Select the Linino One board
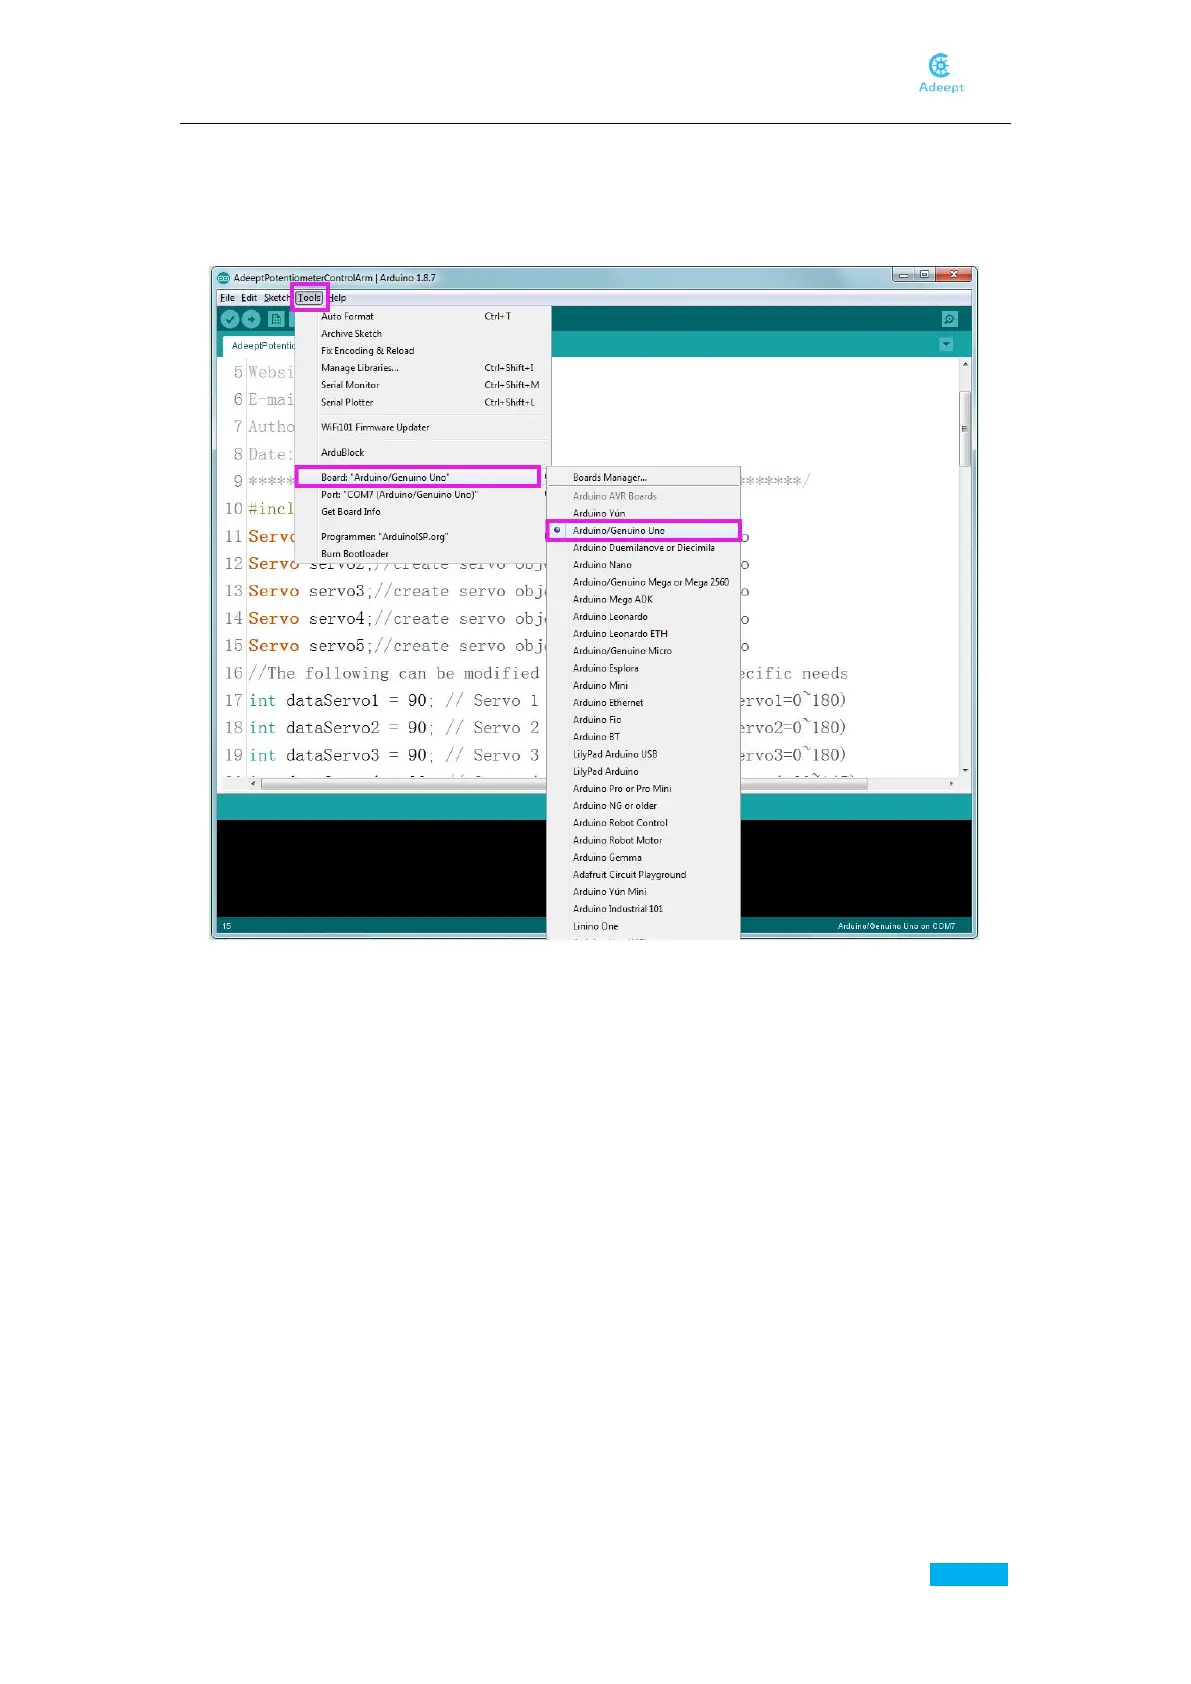This screenshot has width=1191, height=1684. (643, 927)
